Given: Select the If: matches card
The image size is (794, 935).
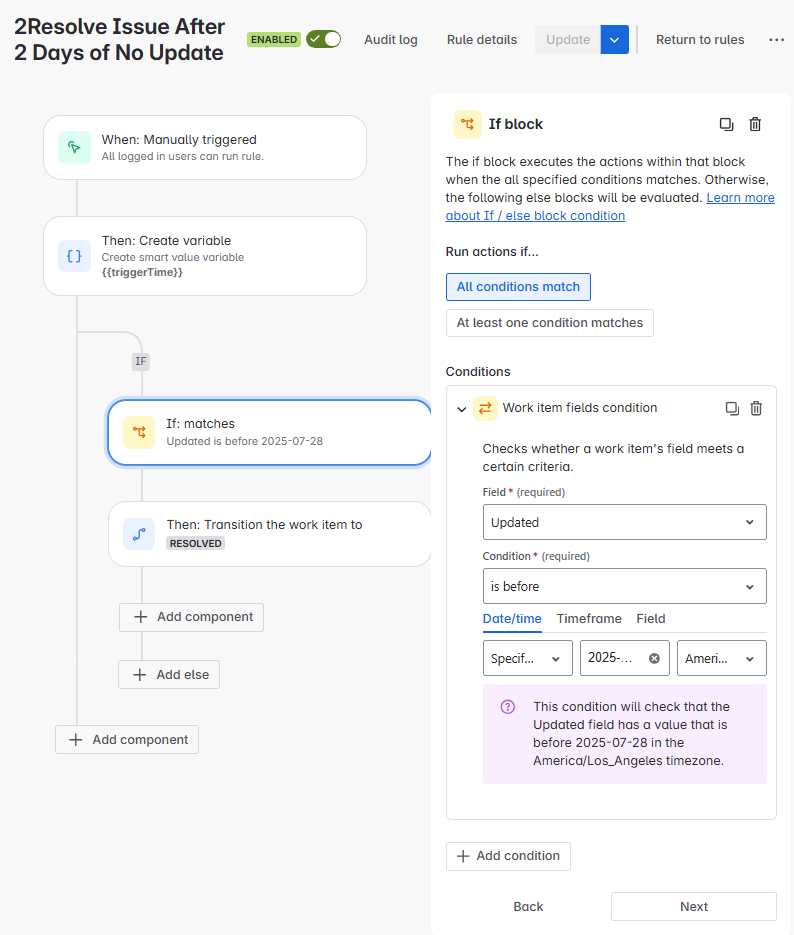Looking at the screenshot, I should pos(269,432).
